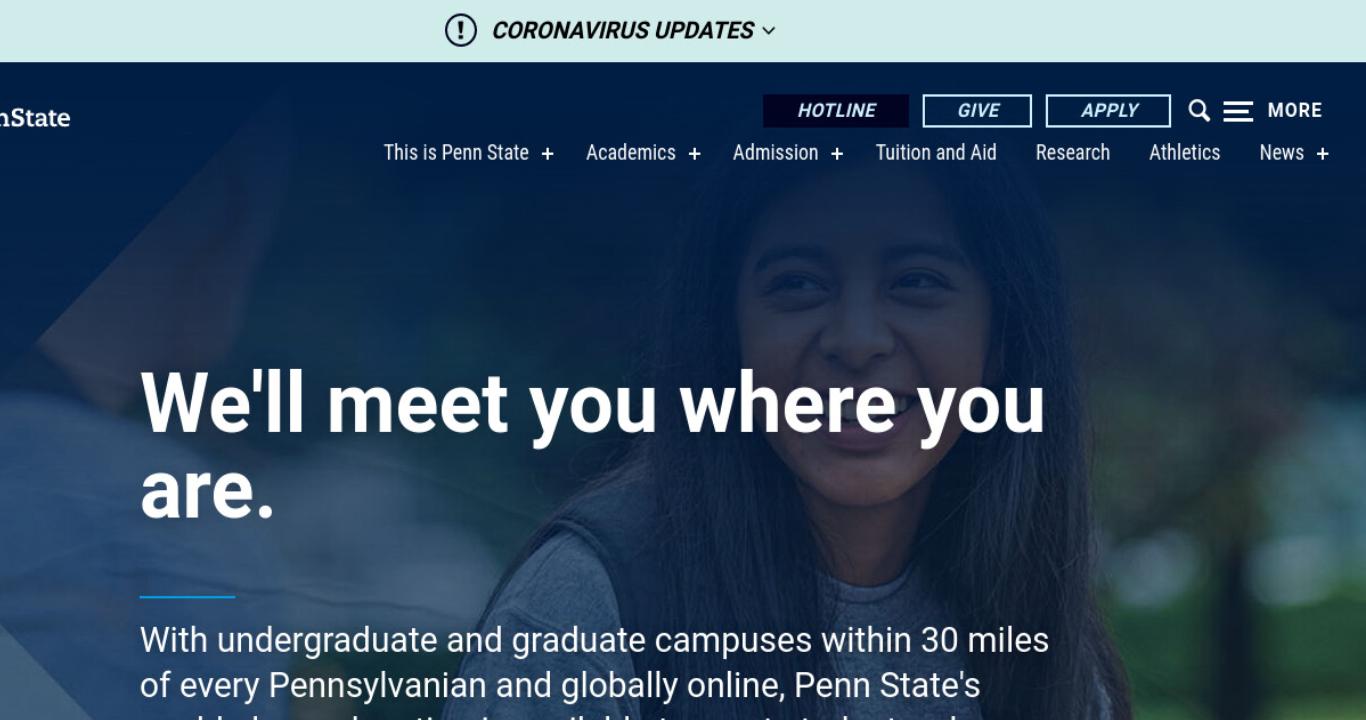Click the MORE label text
This screenshot has width=1366, height=720.
click(1295, 111)
